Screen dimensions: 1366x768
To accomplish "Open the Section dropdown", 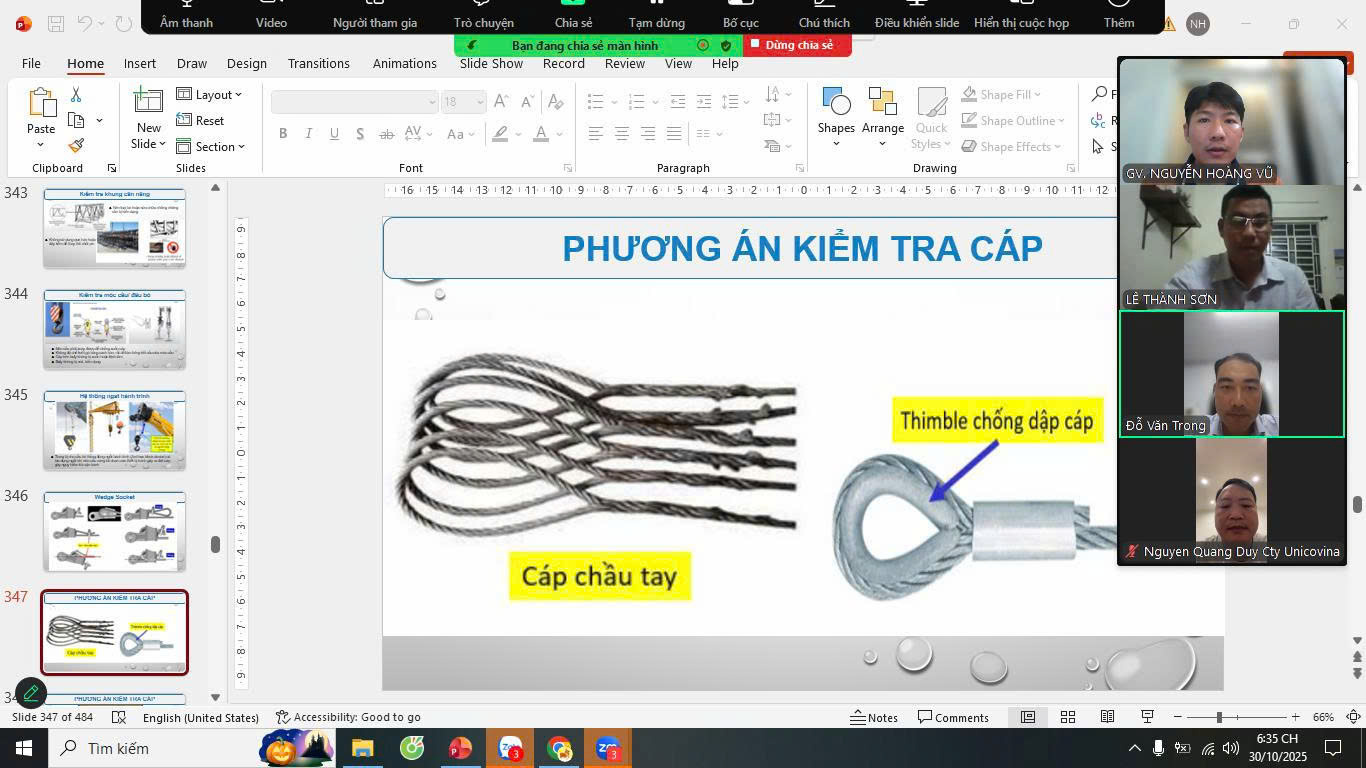I will (211, 146).
